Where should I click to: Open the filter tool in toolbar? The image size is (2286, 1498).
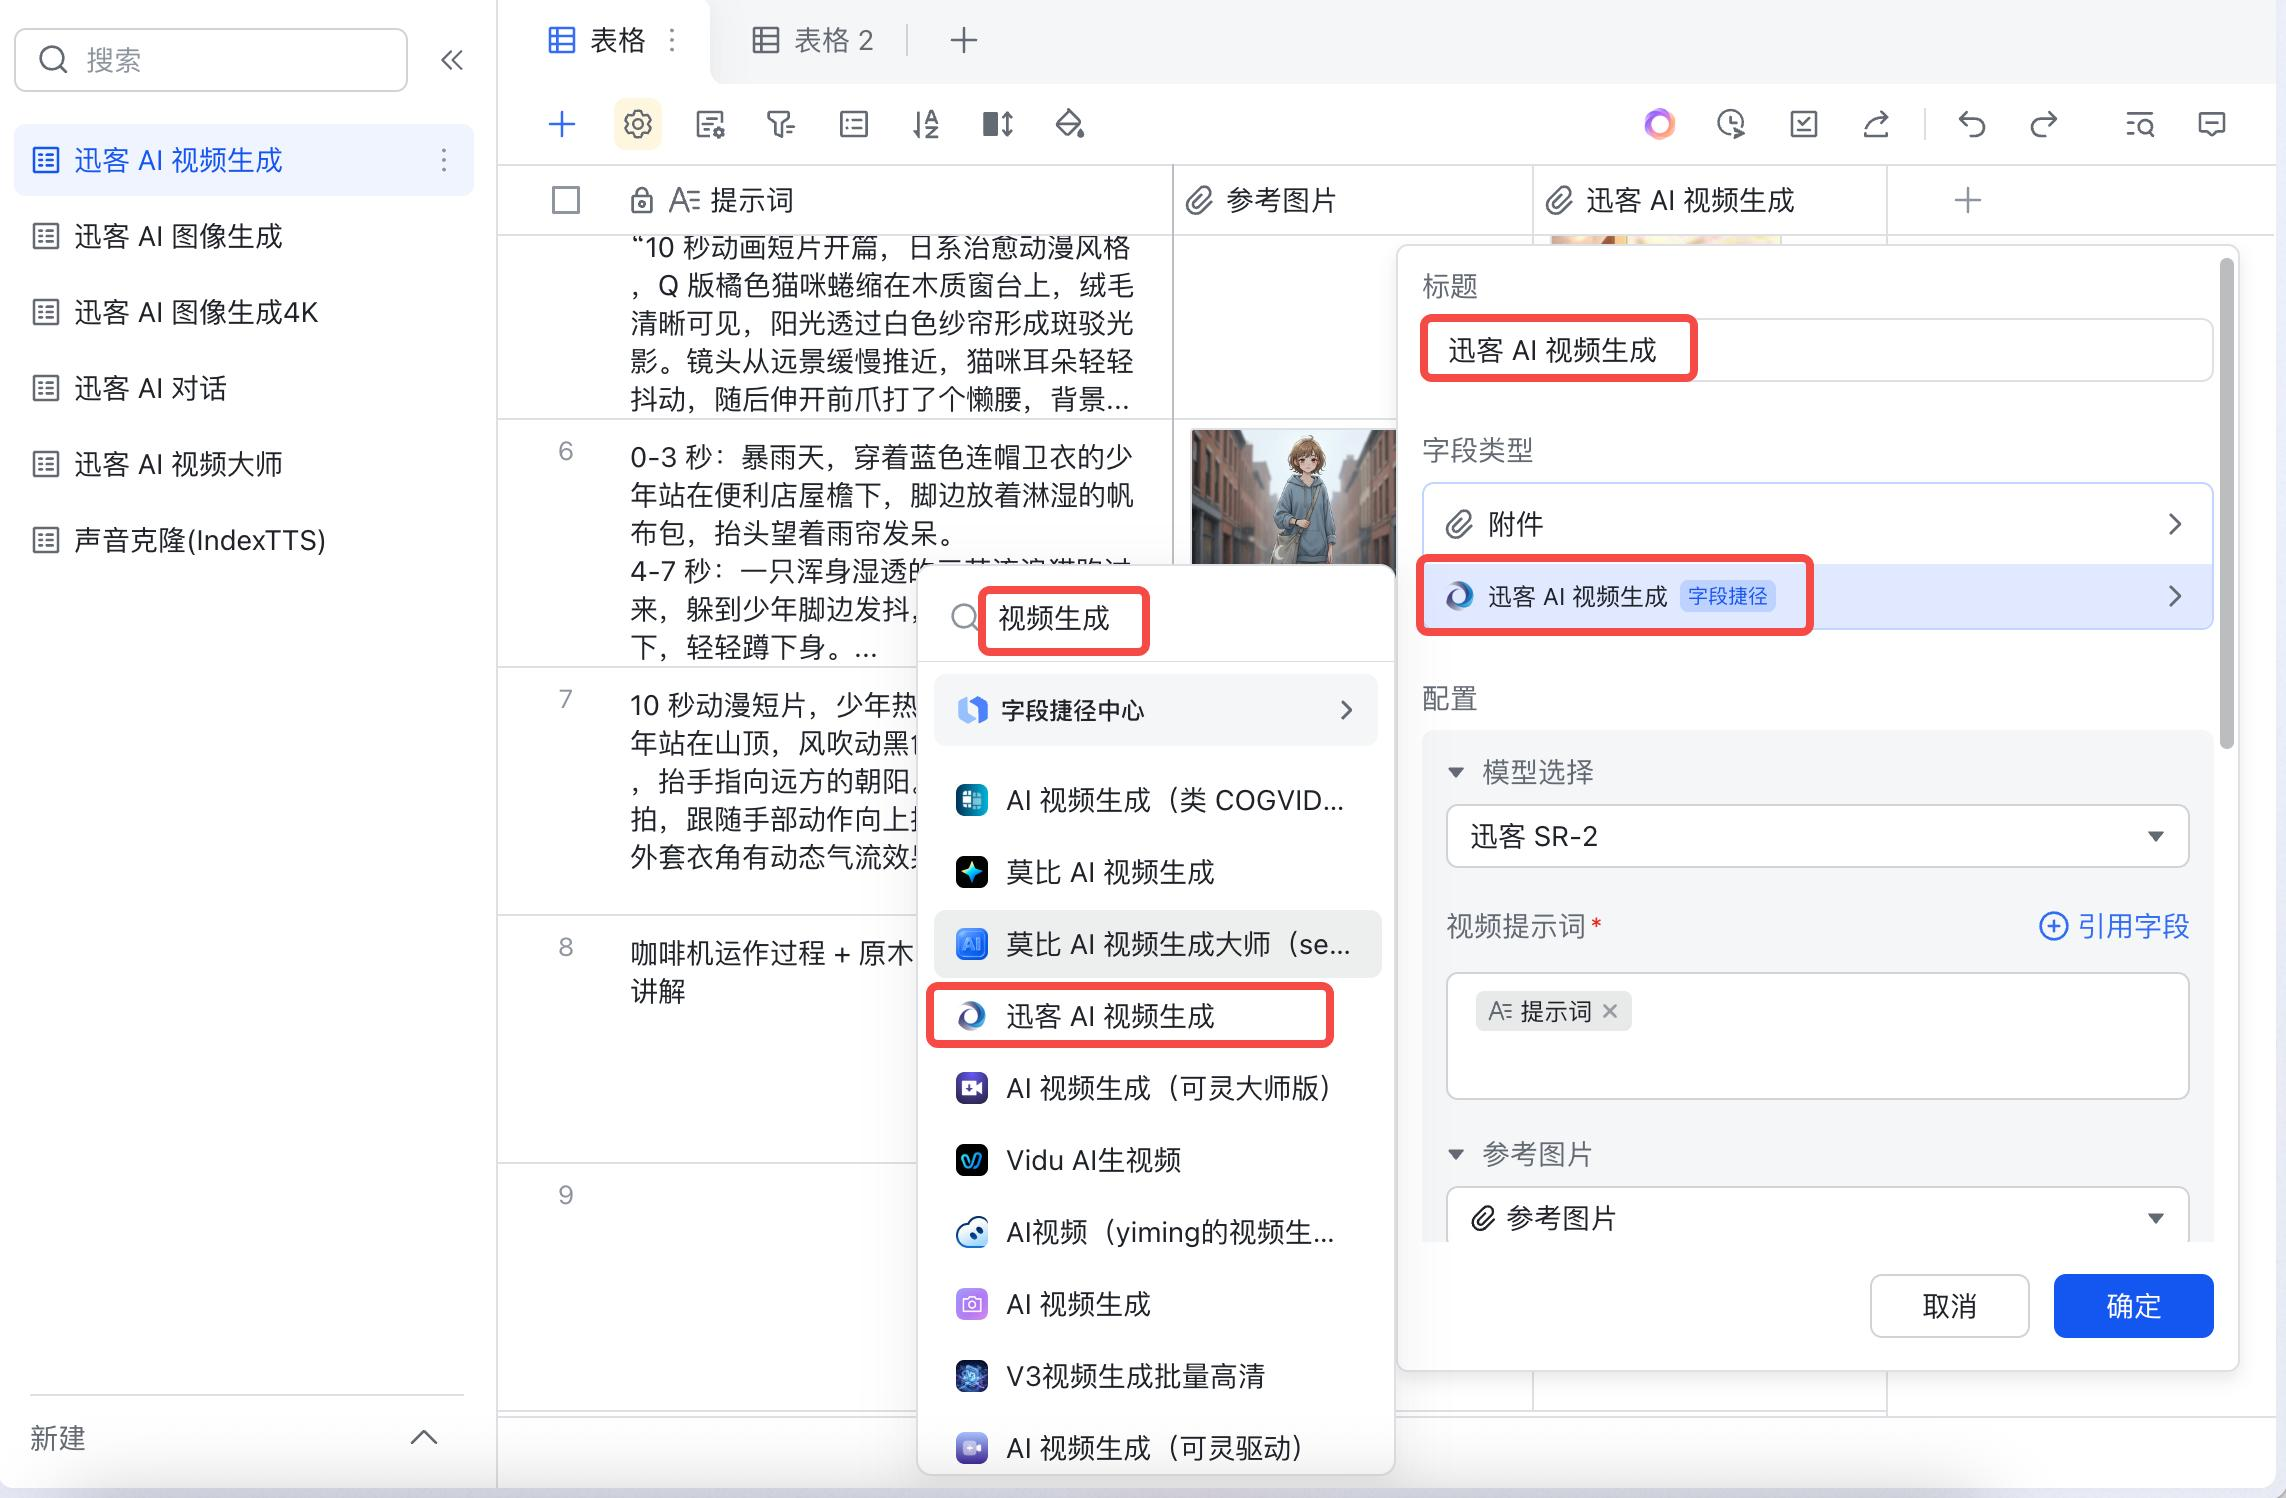tap(780, 124)
